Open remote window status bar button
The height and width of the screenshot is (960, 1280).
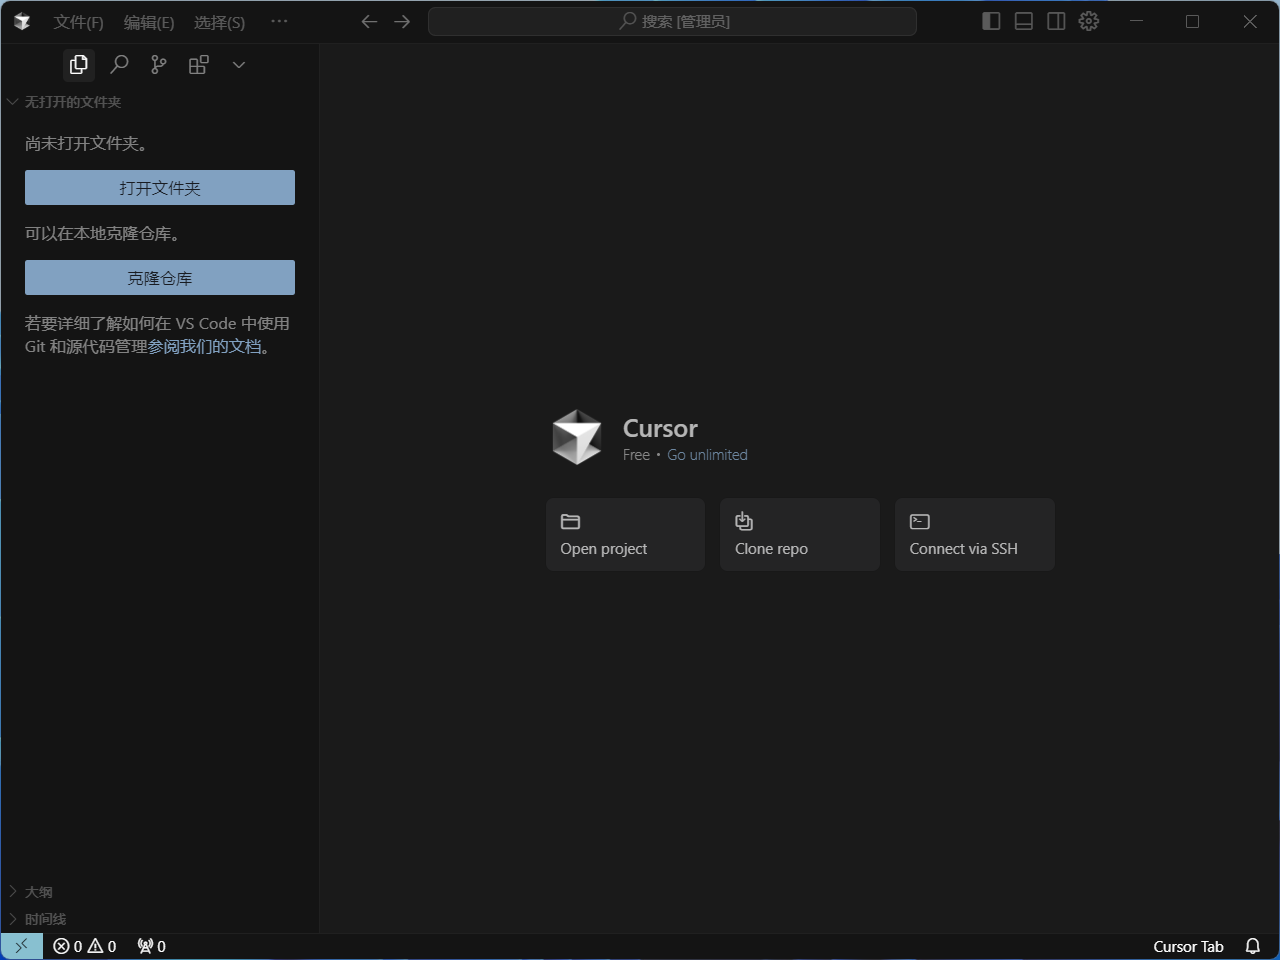point(22,946)
